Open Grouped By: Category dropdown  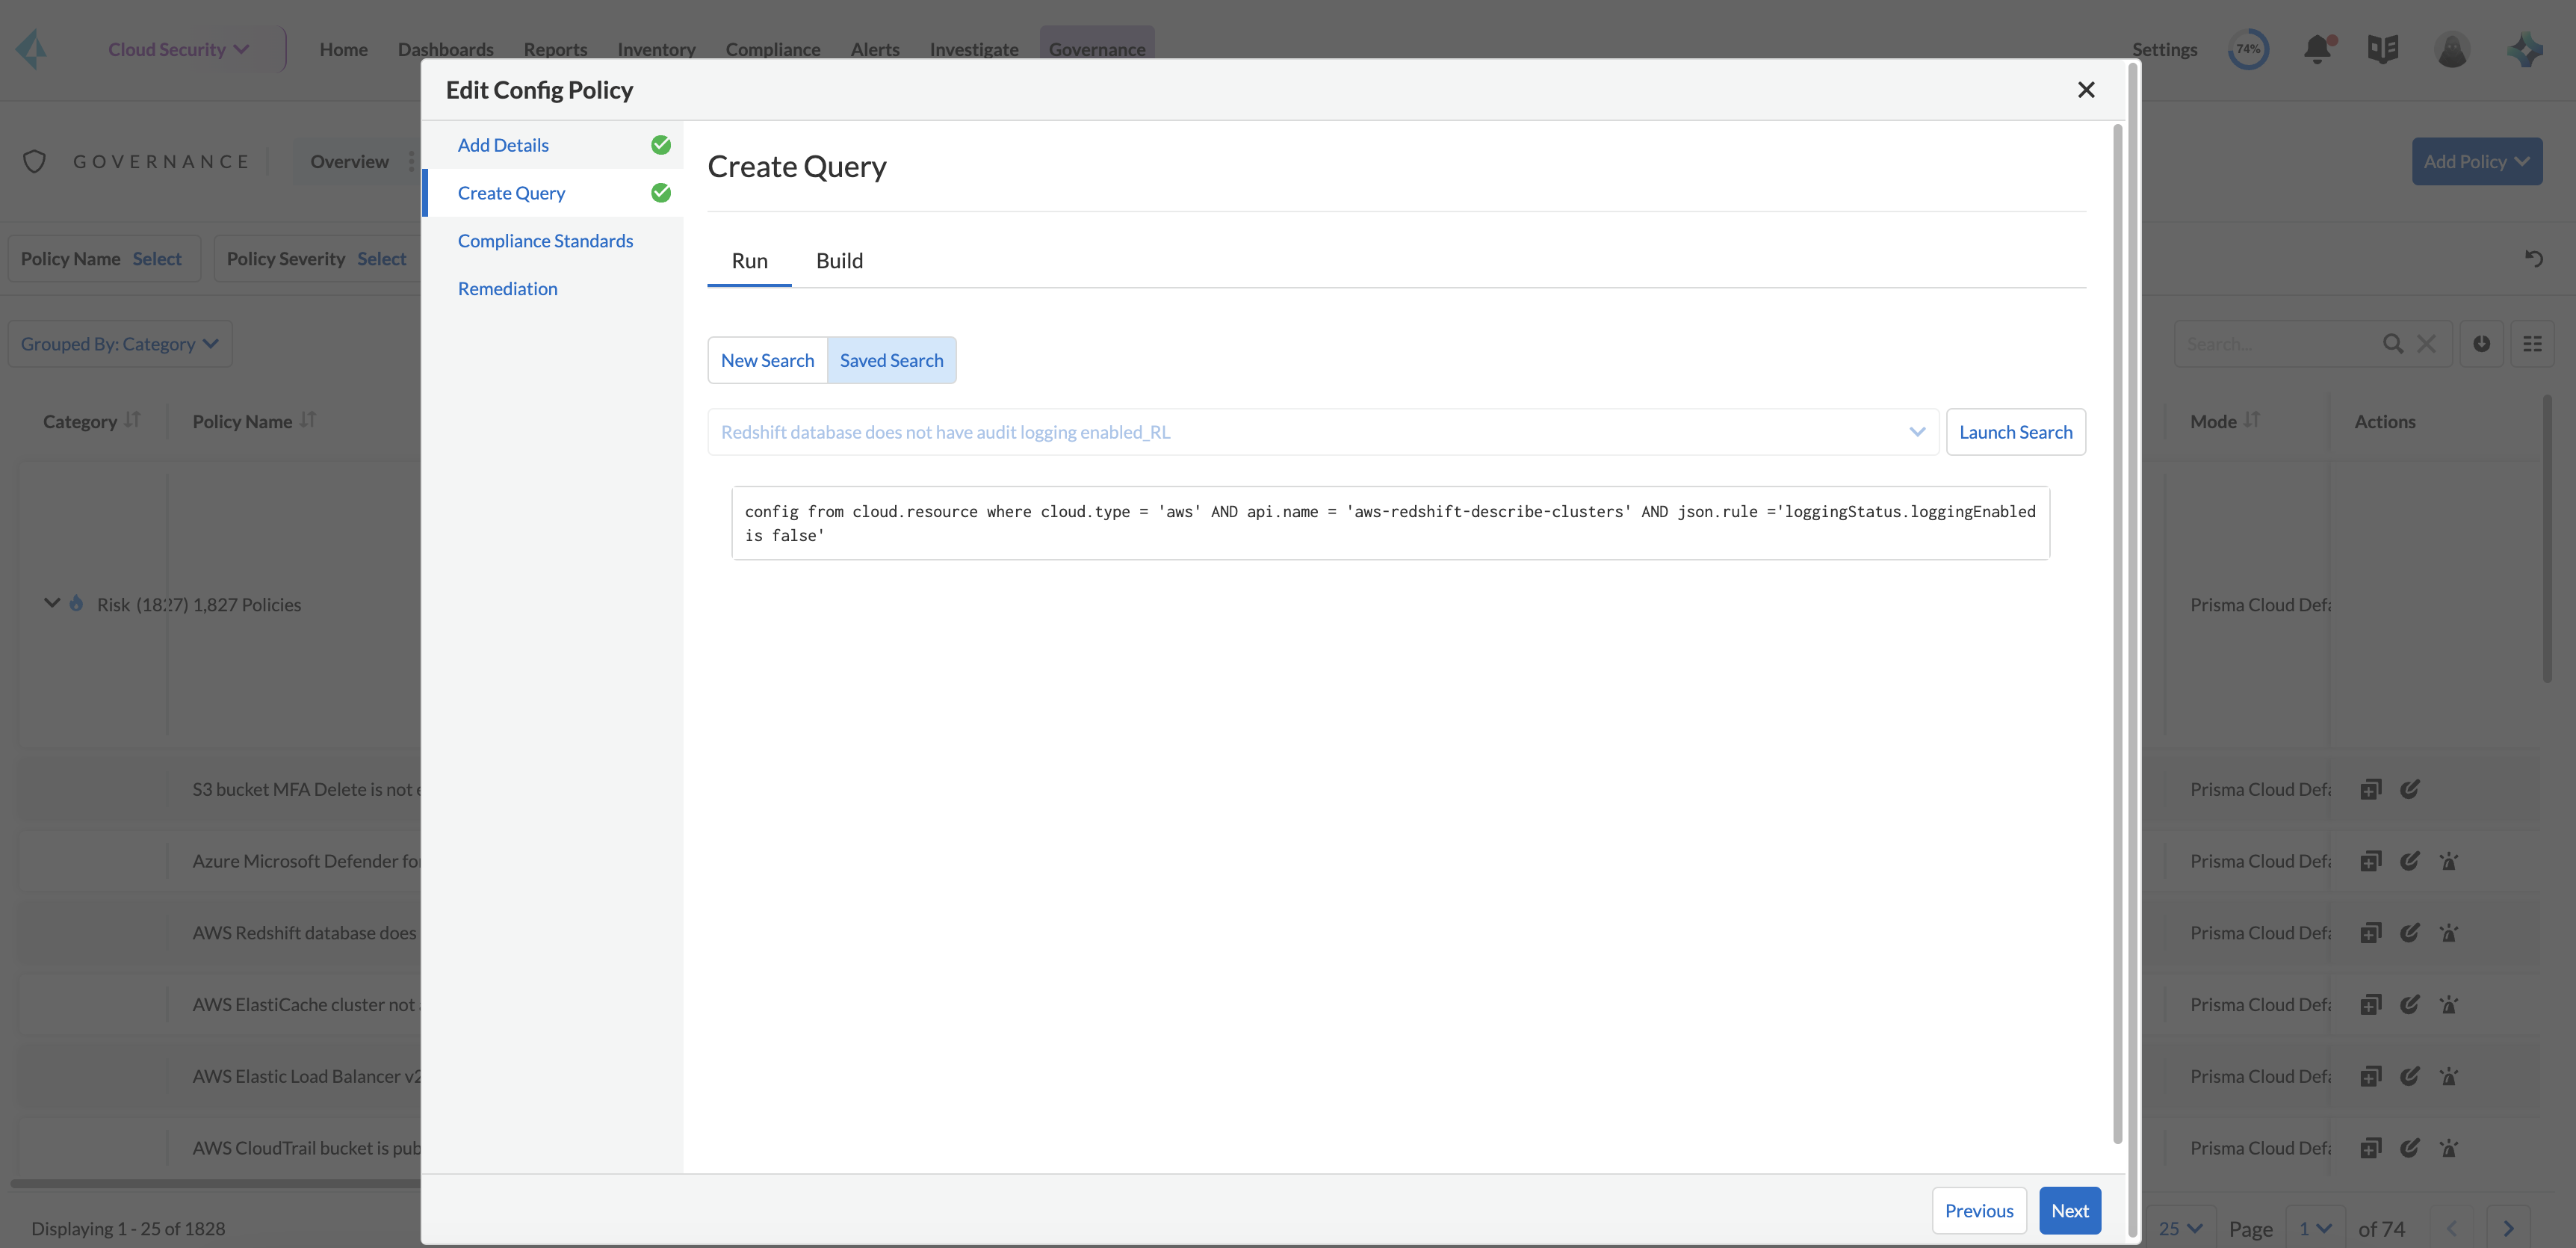coord(120,344)
